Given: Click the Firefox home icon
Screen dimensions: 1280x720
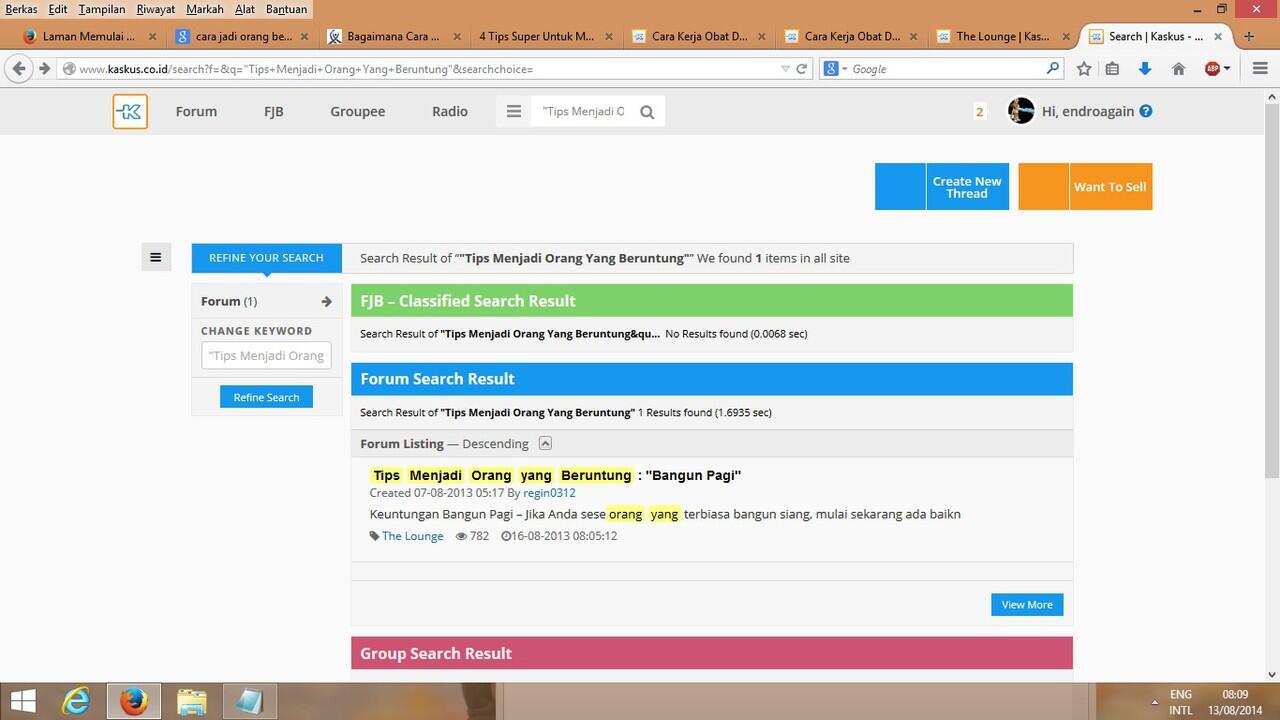Looking at the screenshot, I should [1178, 69].
